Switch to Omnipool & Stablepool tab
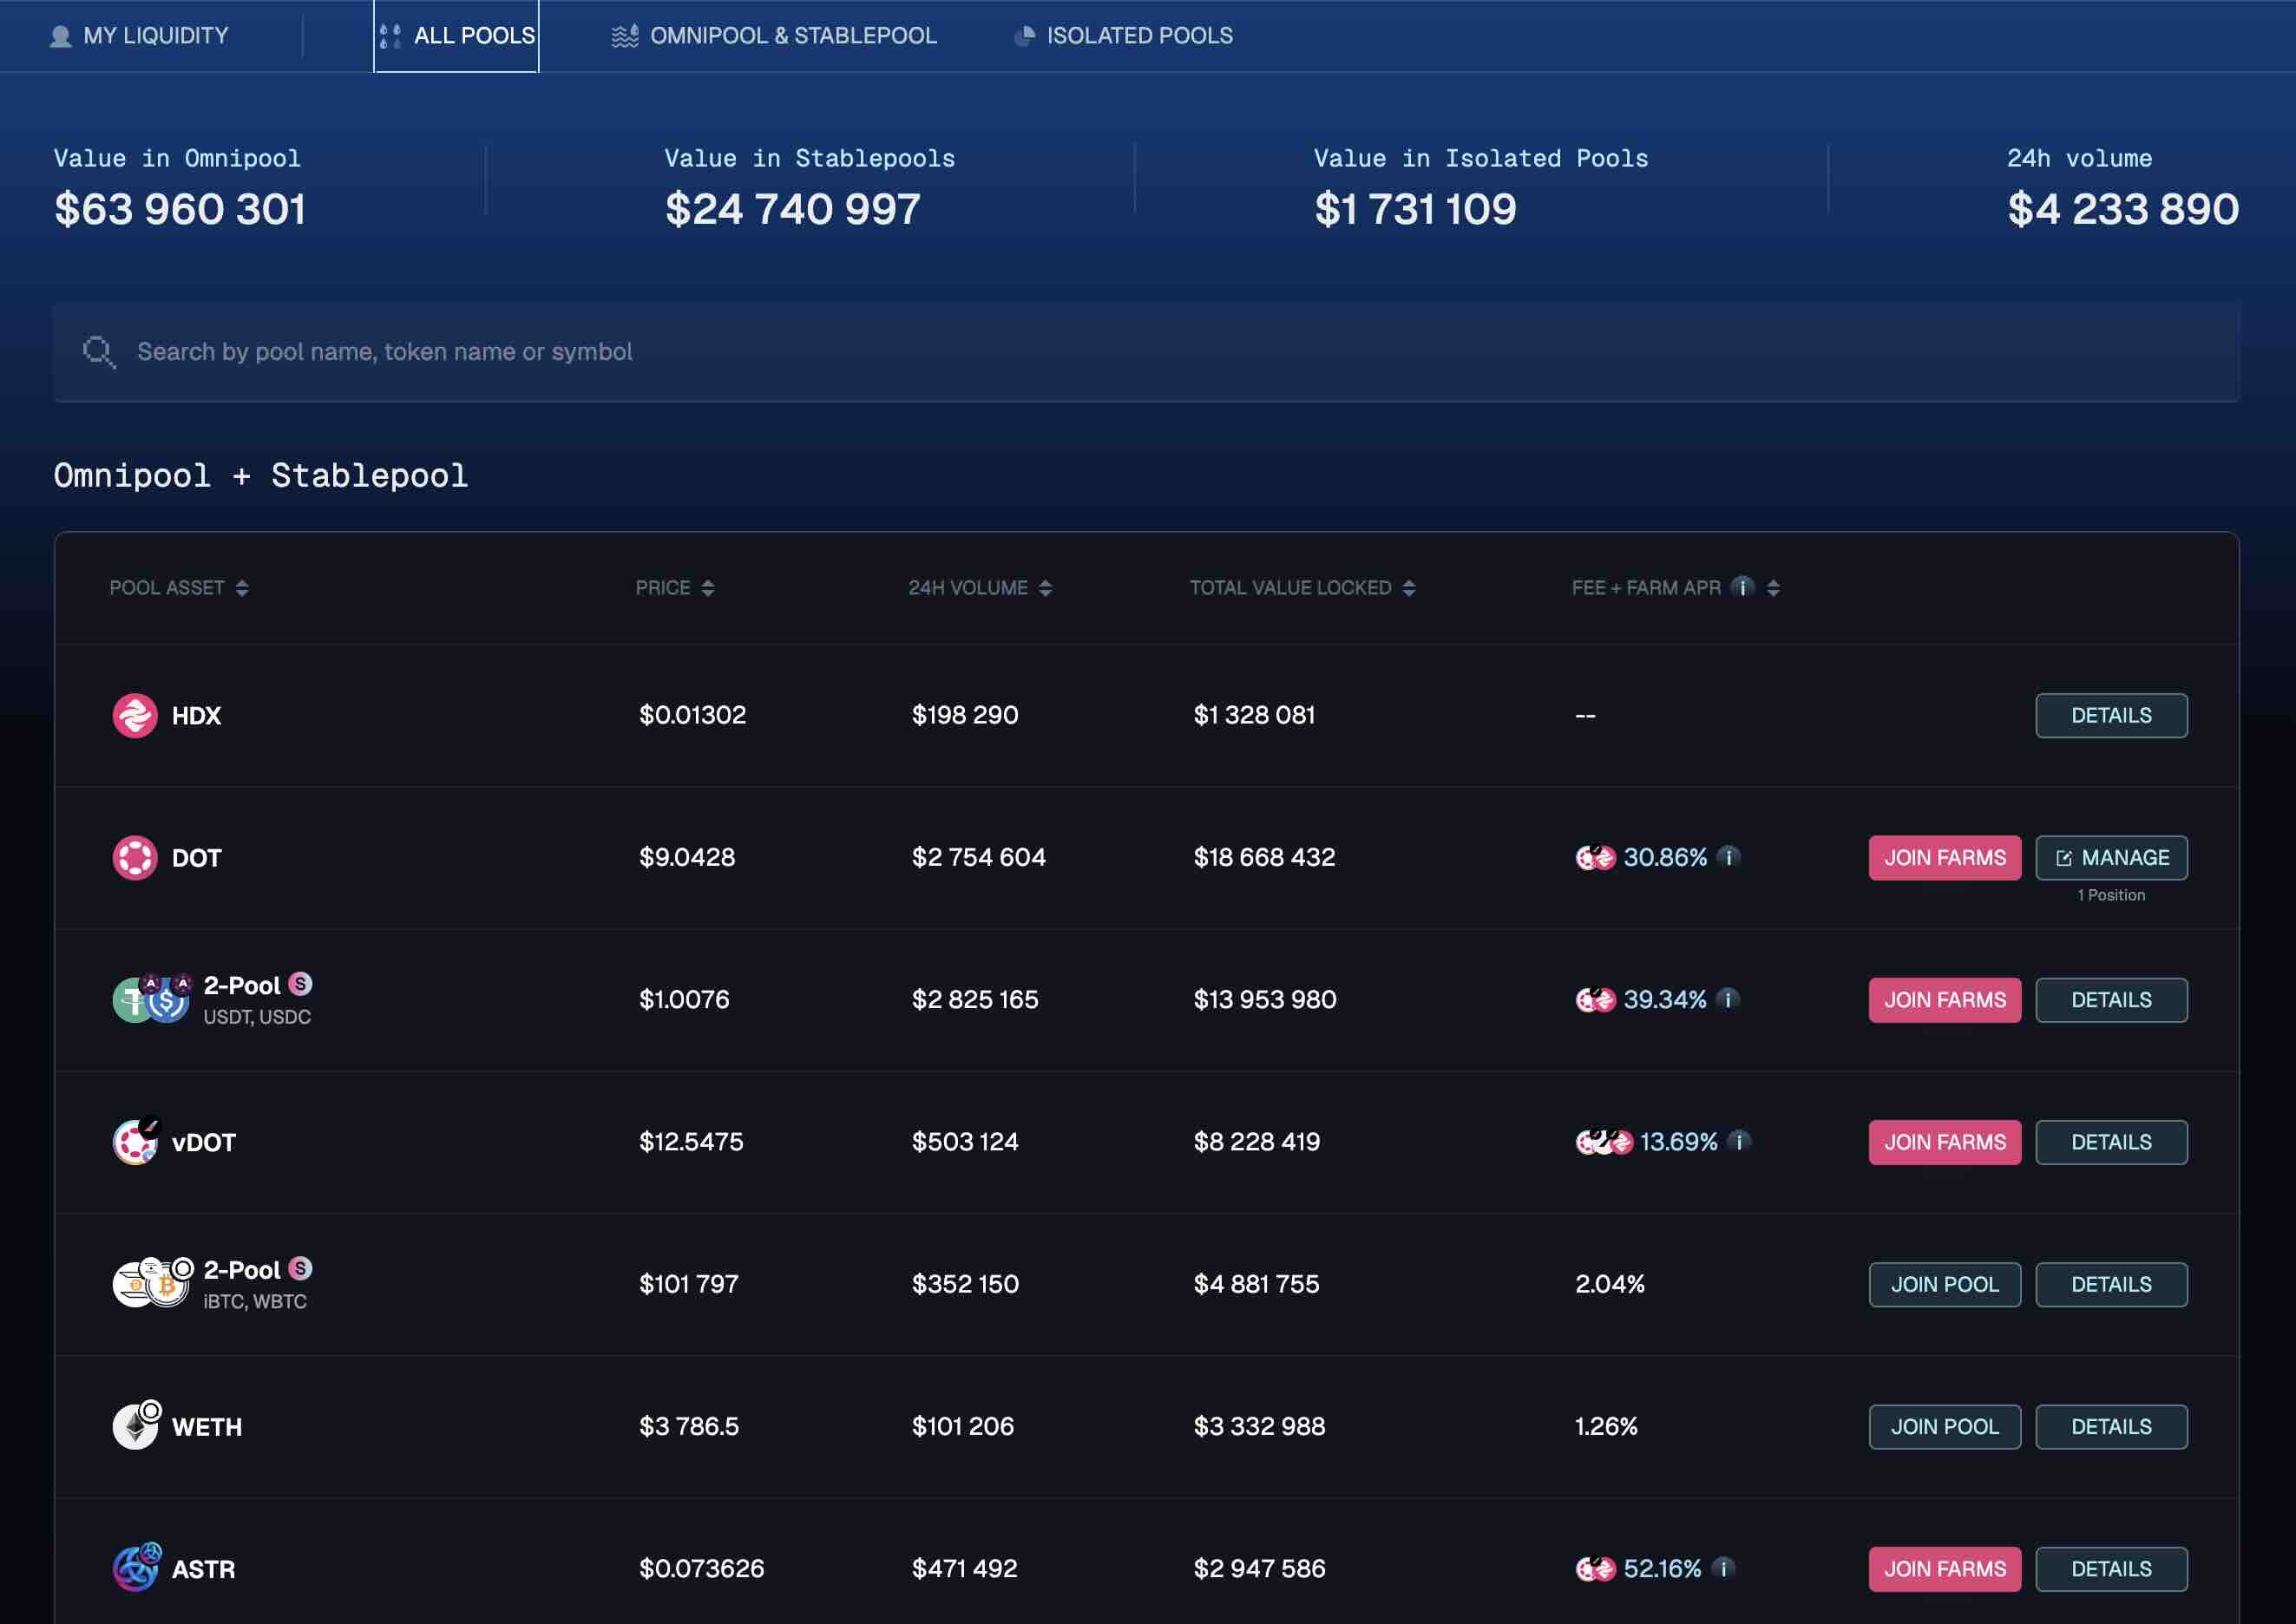The width and height of the screenshot is (2296, 1624). 774,36
